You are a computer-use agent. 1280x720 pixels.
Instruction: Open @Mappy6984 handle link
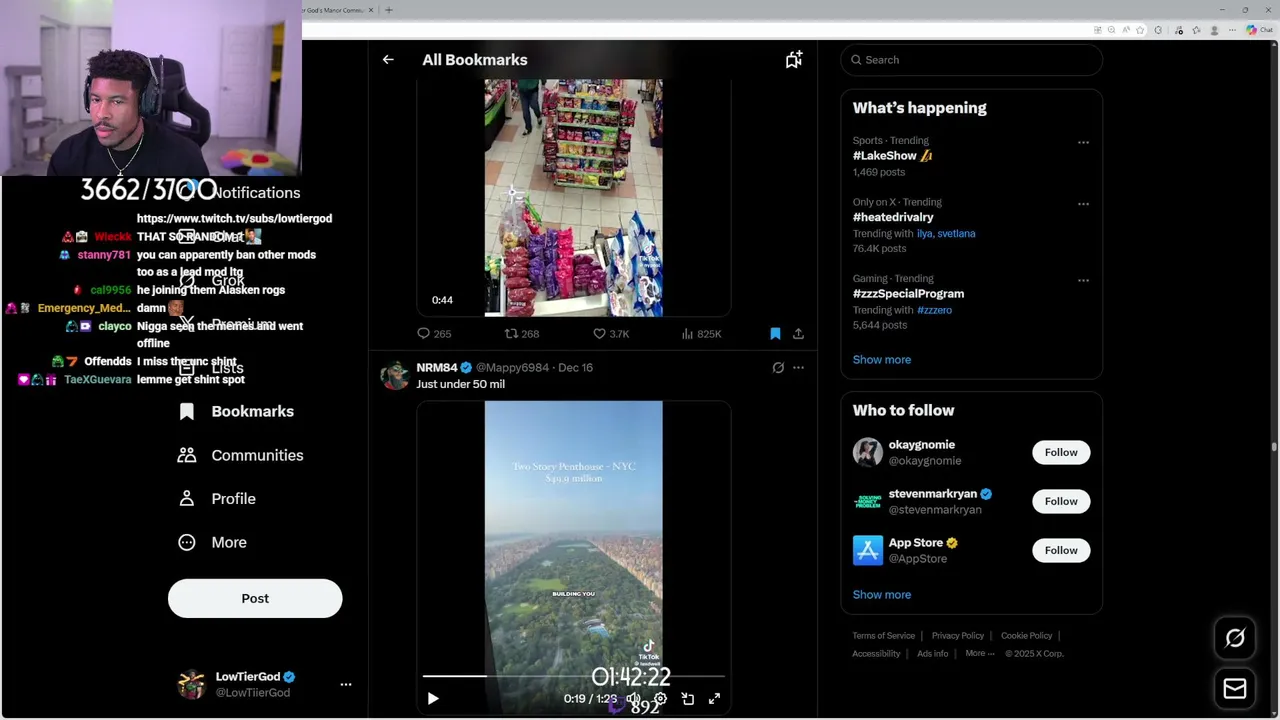tap(512, 368)
